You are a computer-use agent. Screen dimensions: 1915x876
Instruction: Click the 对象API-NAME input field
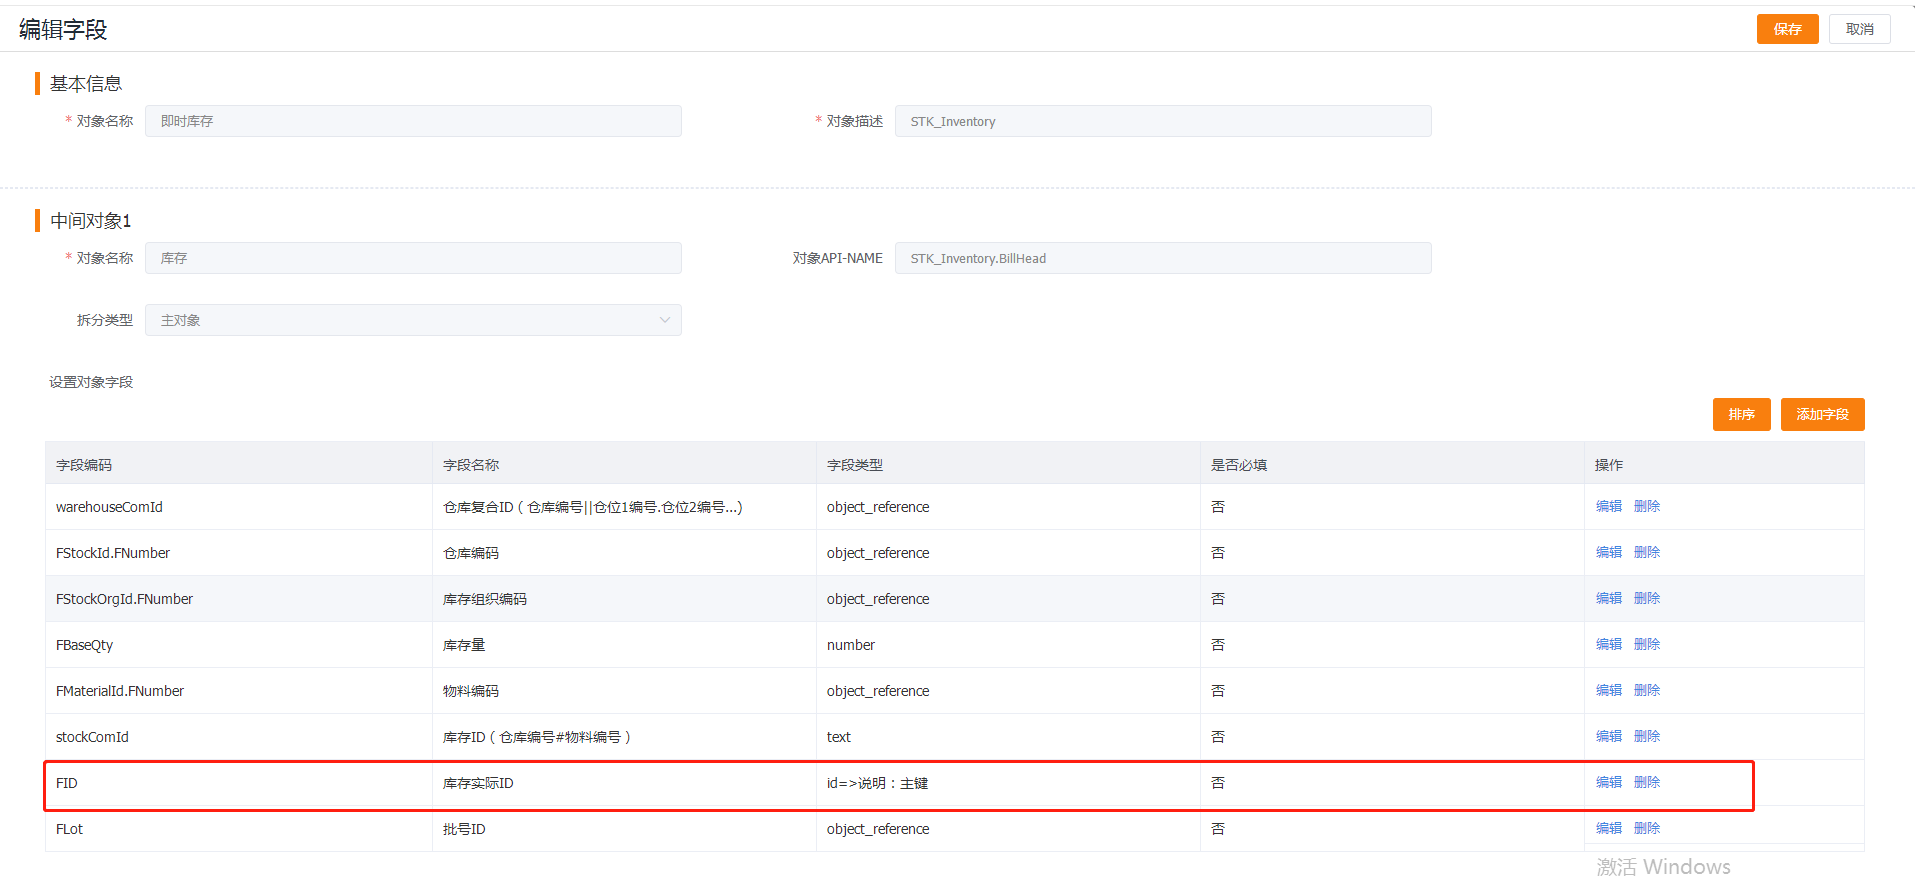point(1163,258)
